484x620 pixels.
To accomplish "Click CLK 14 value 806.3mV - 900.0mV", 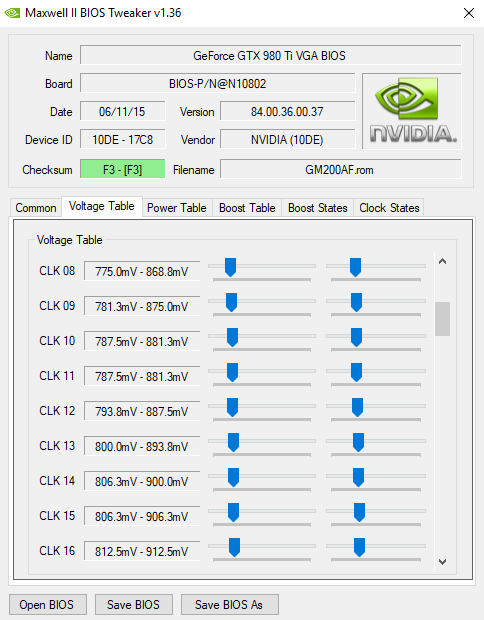I will point(142,481).
